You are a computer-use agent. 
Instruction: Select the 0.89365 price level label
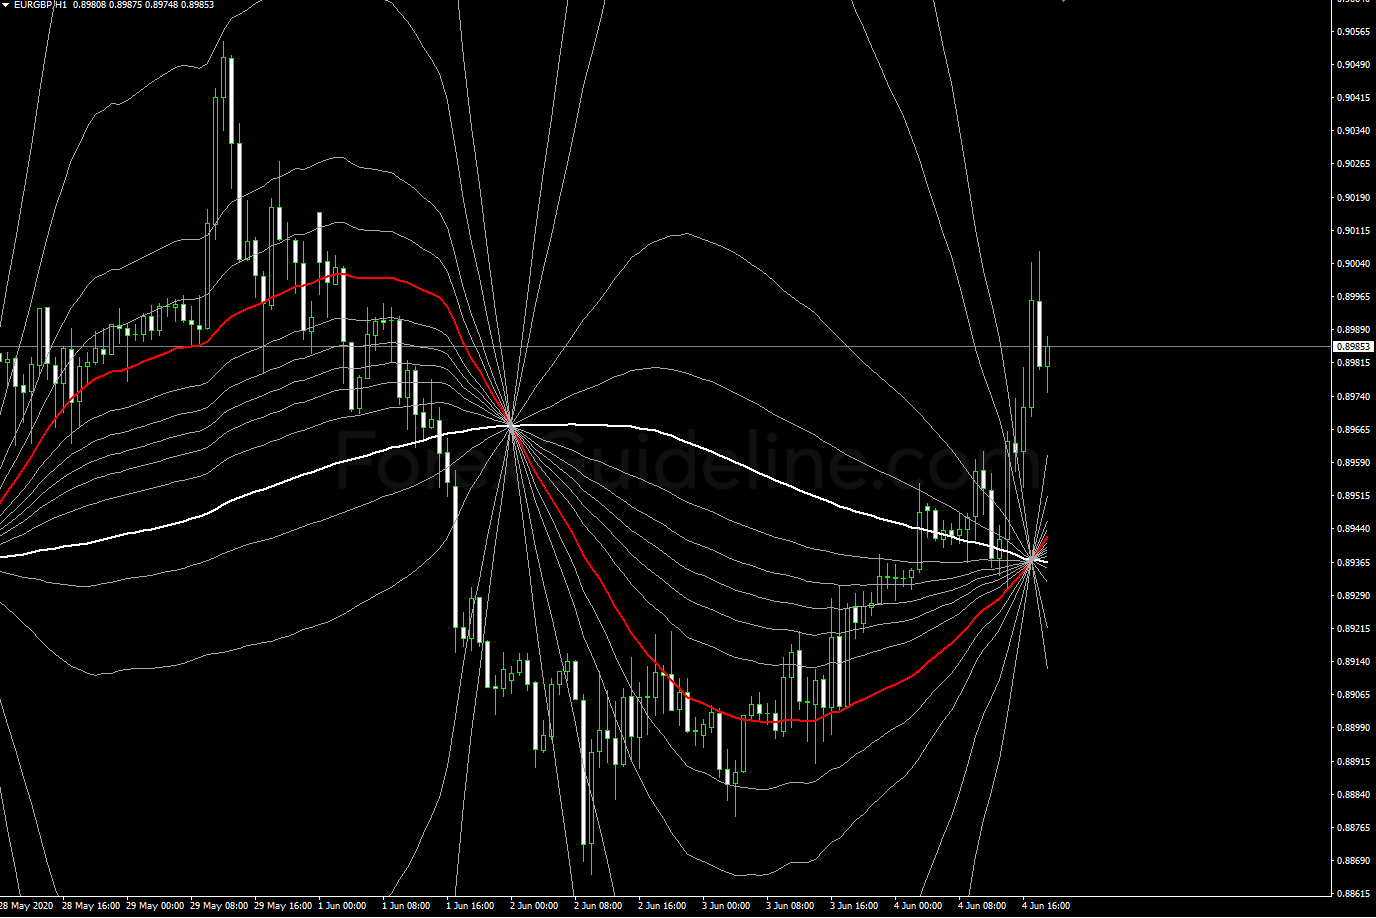(1354, 563)
